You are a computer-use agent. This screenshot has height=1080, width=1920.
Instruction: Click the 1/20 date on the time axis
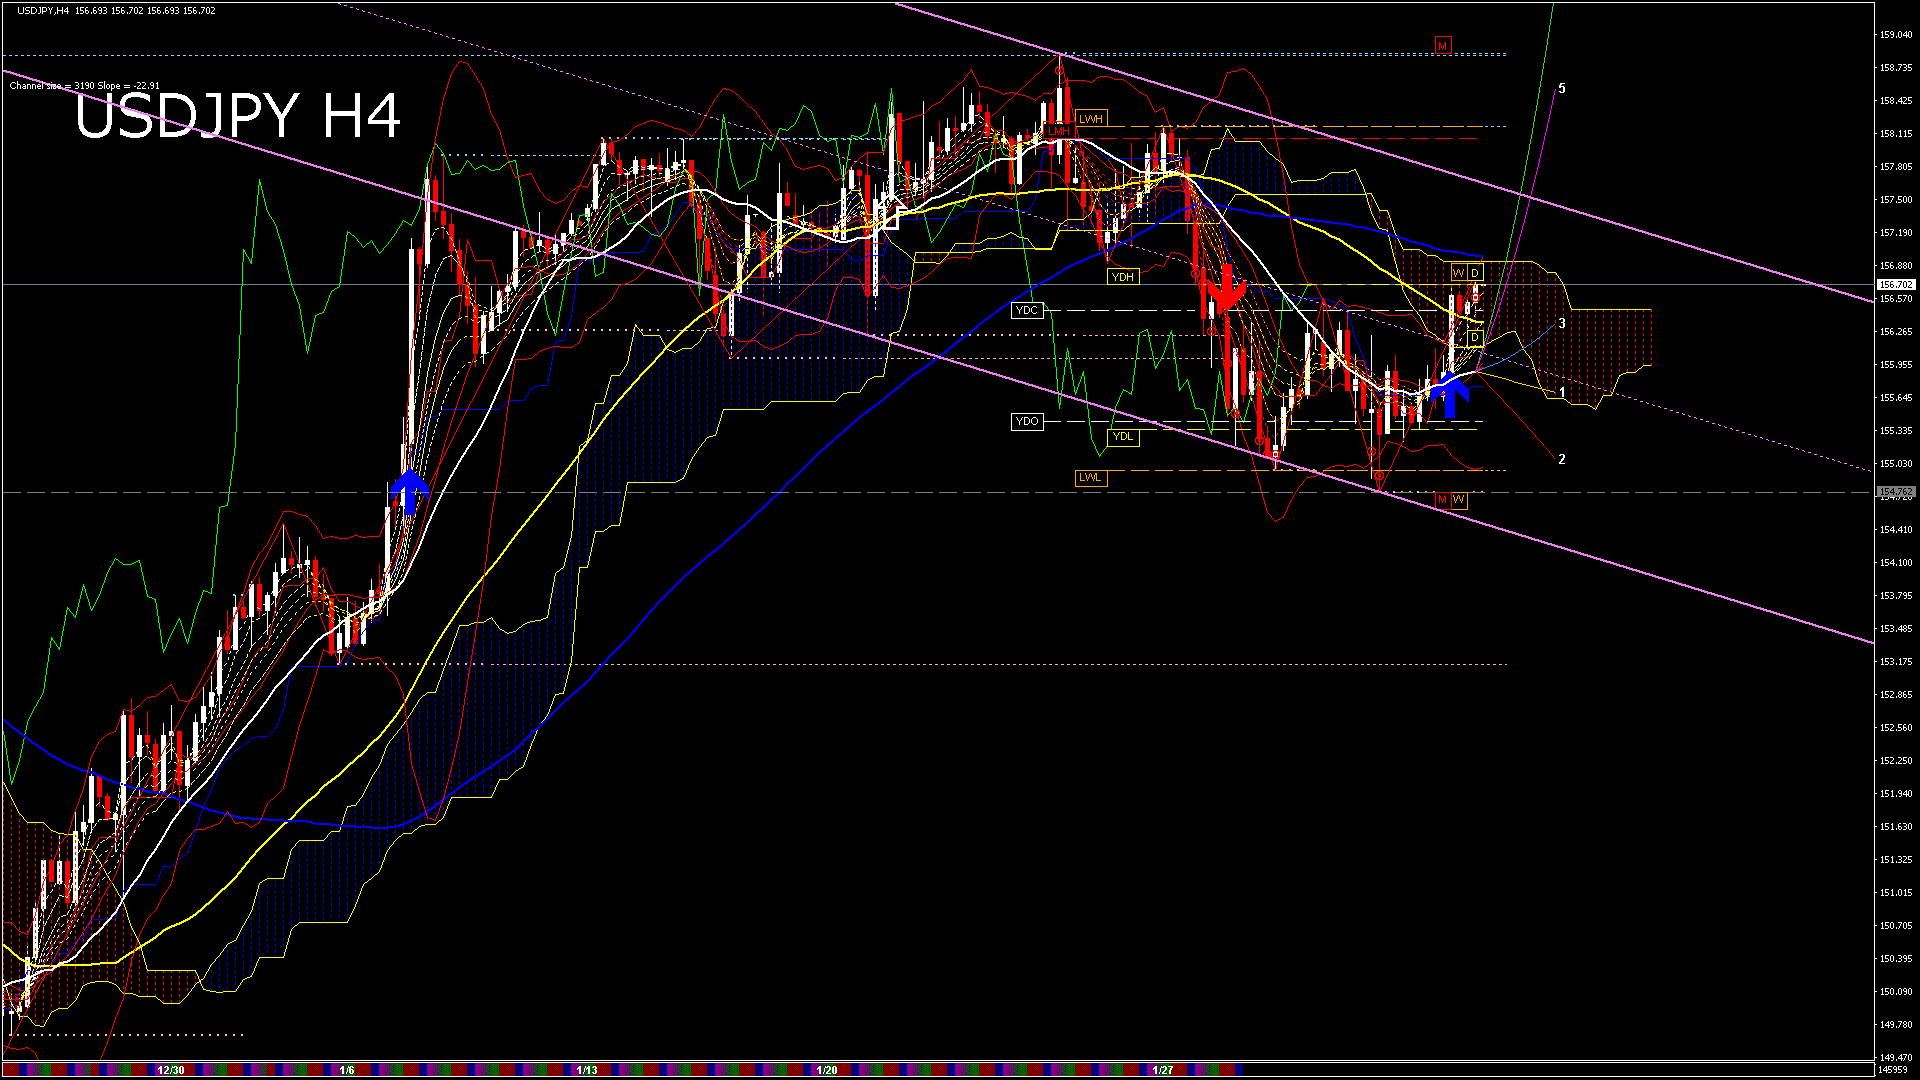pyautogui.click(x=827, y=1070)
